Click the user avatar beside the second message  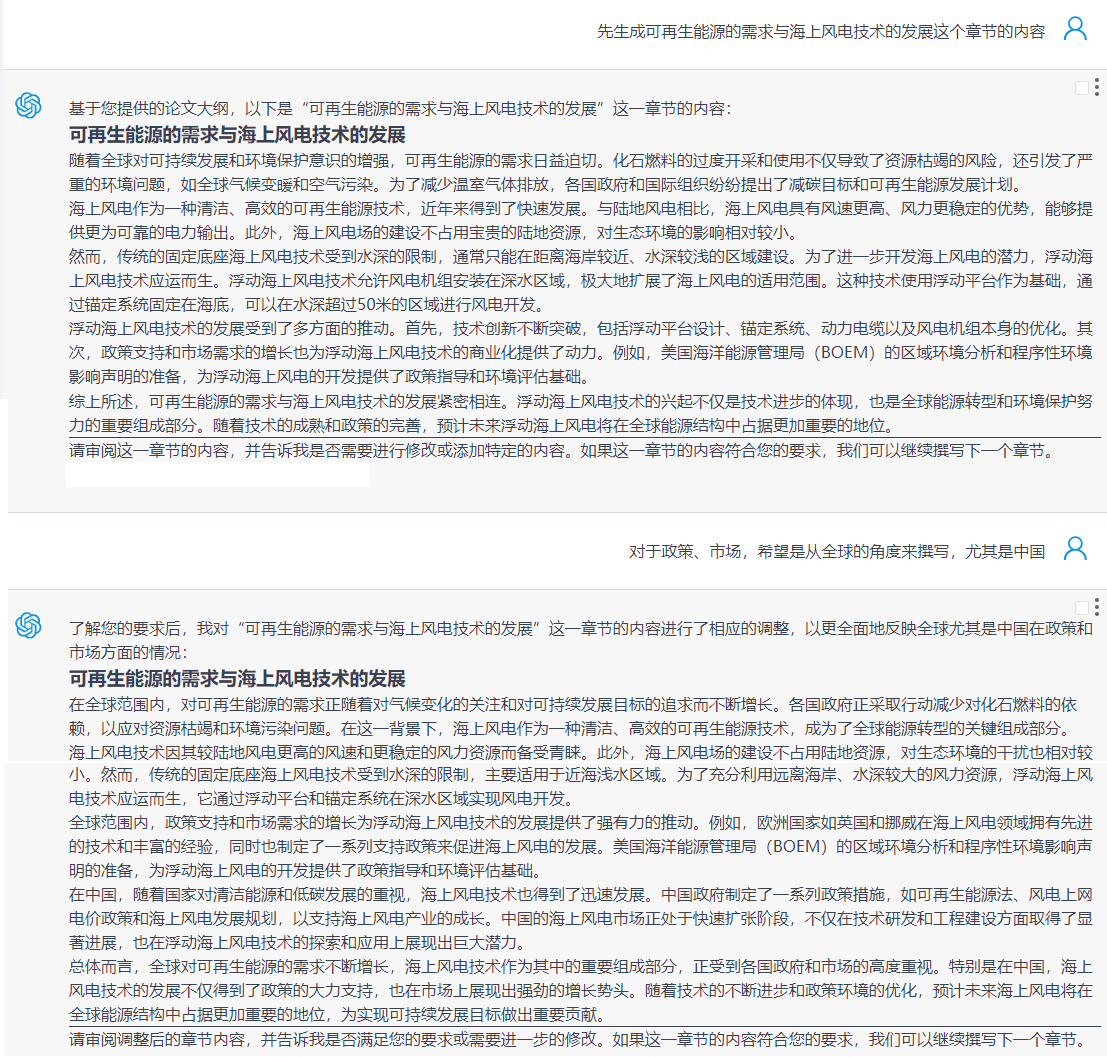[x=1075, y=548]
